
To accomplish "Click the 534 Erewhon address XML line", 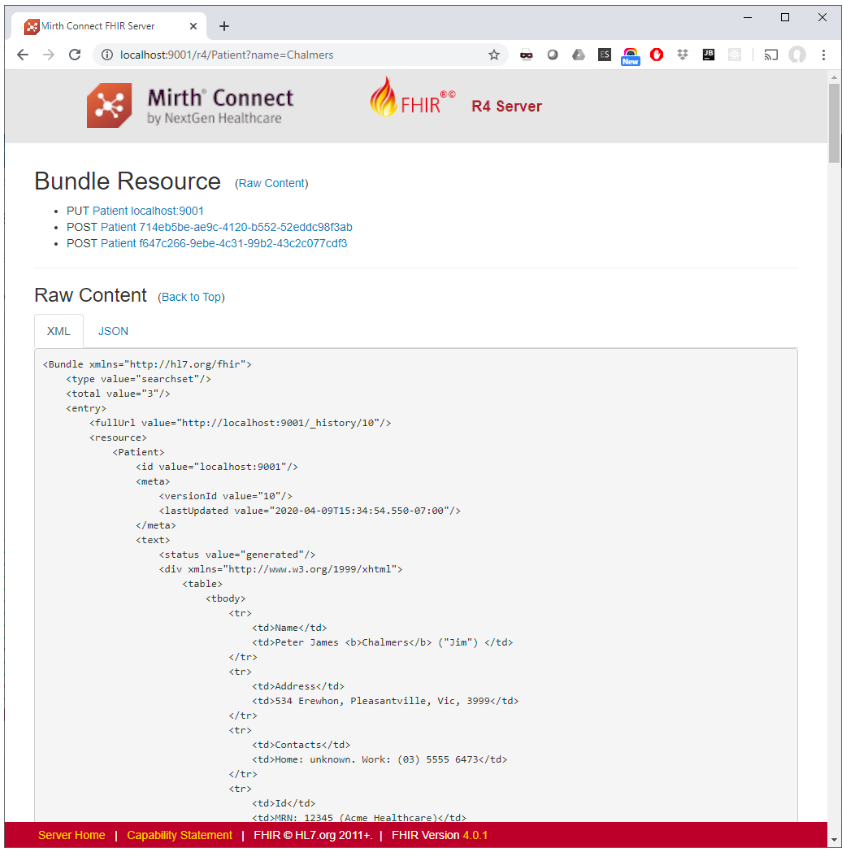I will 385,701.
